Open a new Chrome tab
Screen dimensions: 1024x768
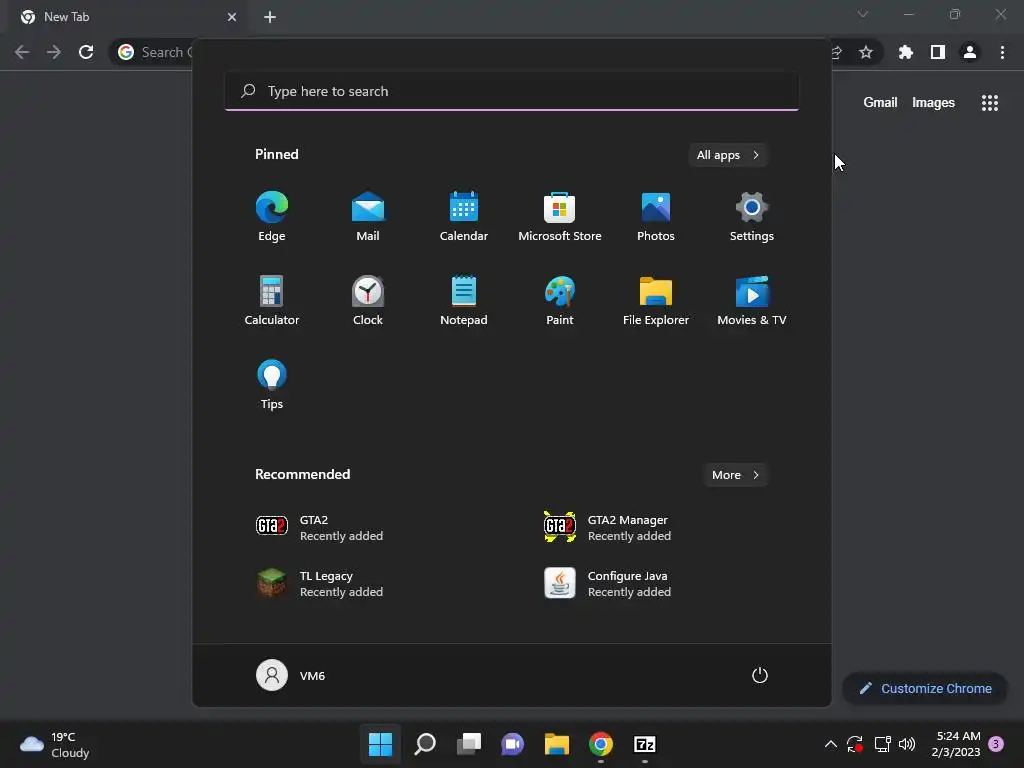tap(270, 17)
